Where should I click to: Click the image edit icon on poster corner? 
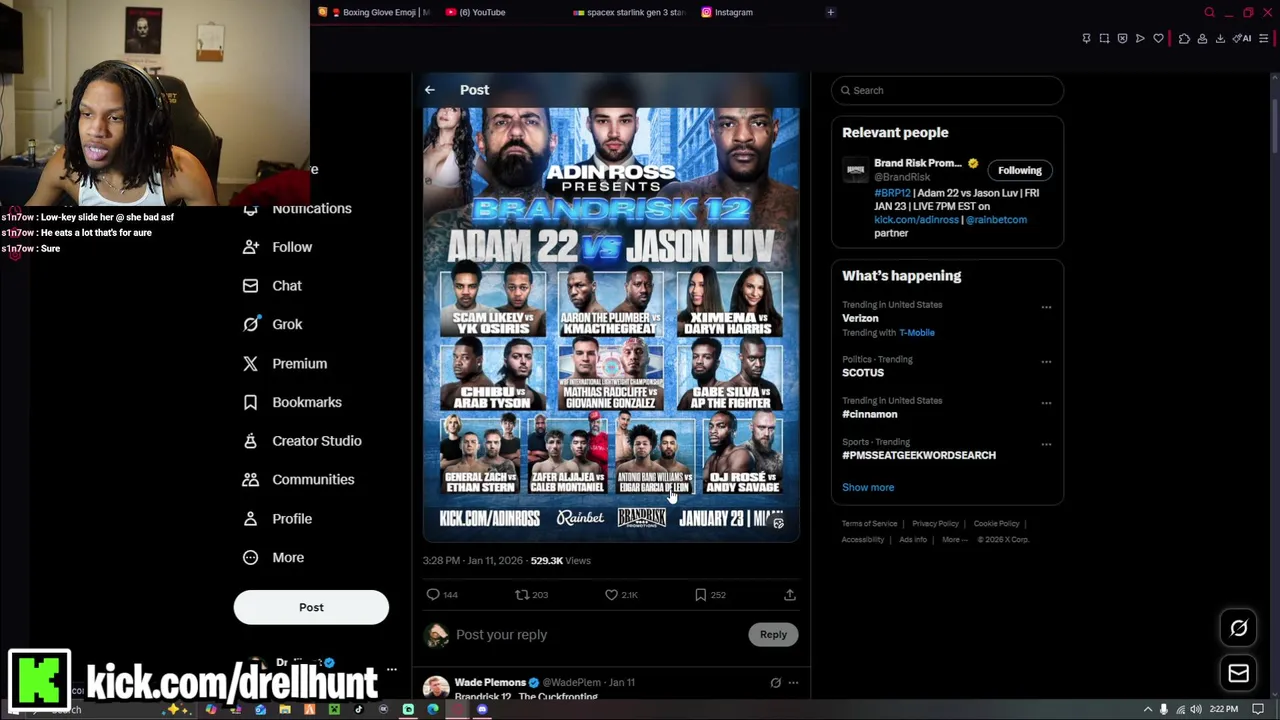[778, 523]
